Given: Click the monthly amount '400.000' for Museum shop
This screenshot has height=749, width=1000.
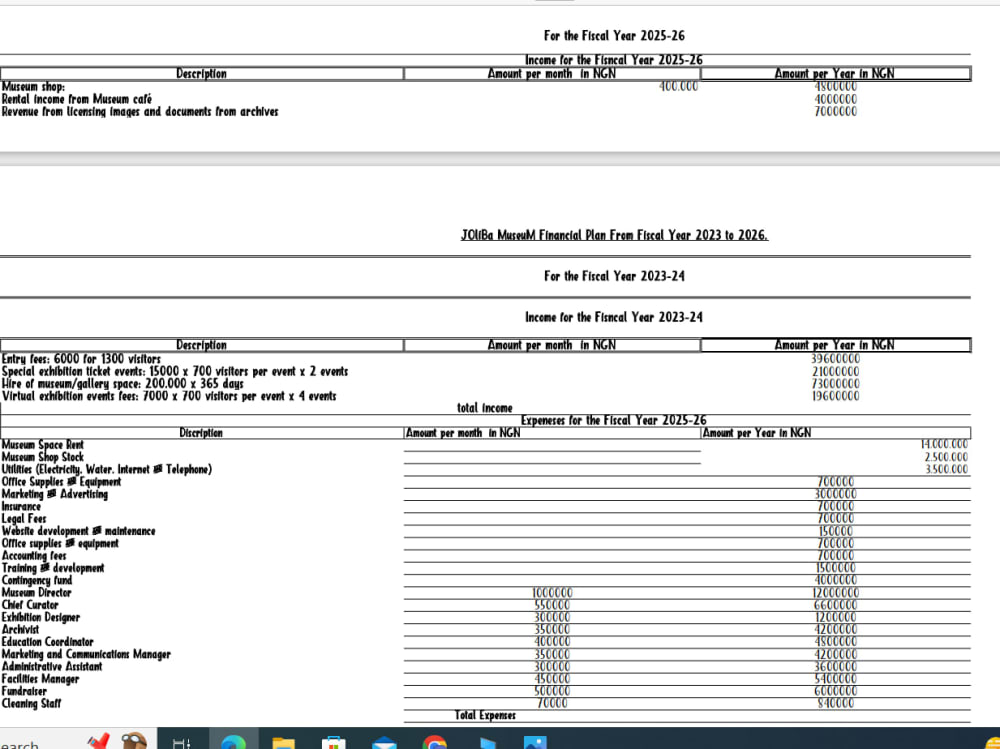Looking at the screenshot, I should (678, 86).
